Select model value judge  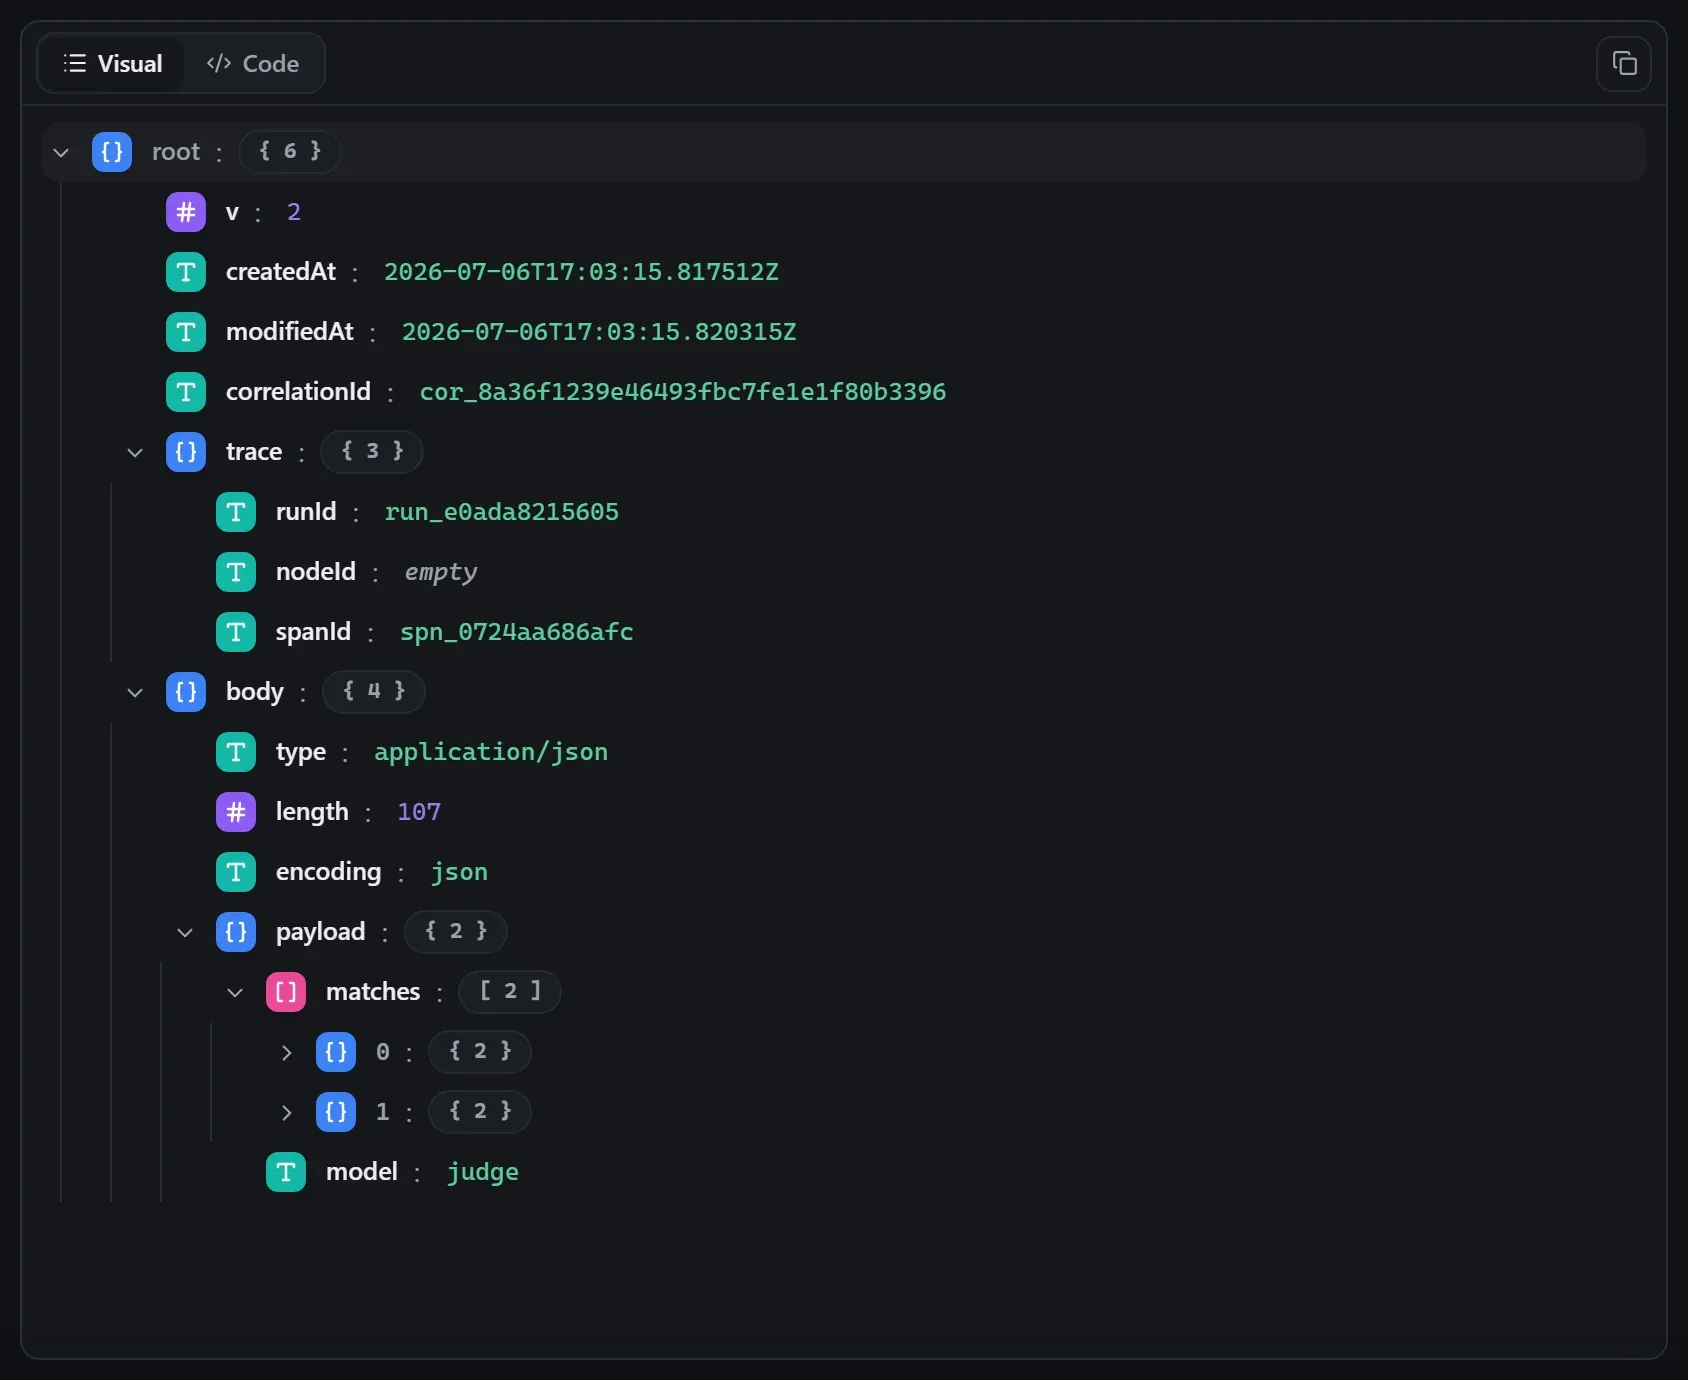click(x=483, y=1172)
